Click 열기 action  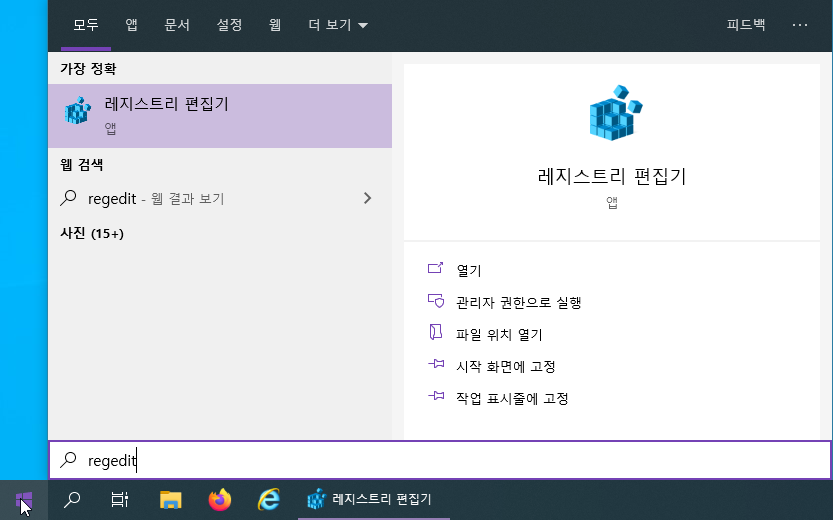(469, 270)
